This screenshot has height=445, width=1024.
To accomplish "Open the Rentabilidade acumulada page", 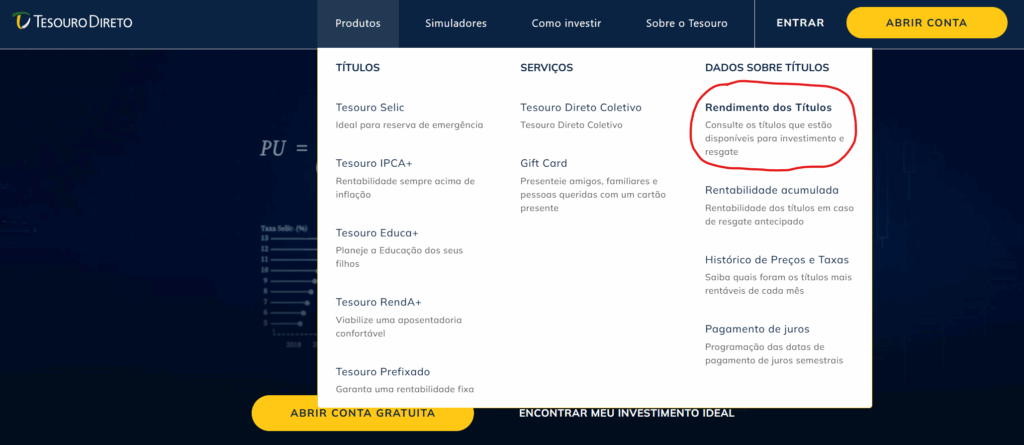I will point(772,190).
